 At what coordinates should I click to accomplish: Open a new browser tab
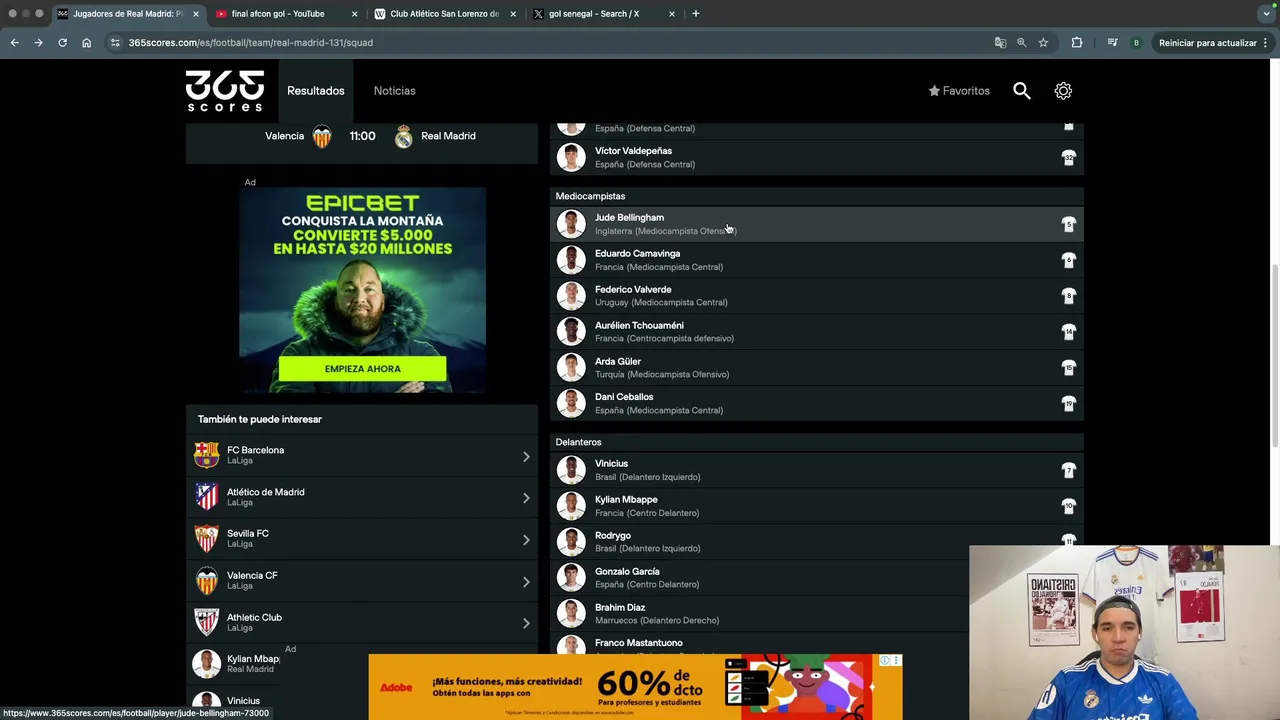(696, 14)
